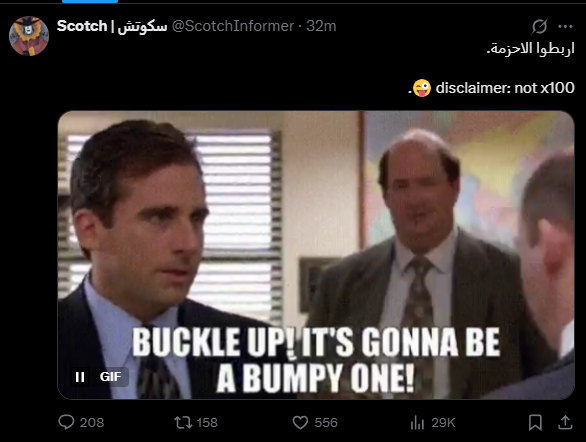The height and width of the screenshot is (442, 586).
Task: Open the 32m timestamp permalink
Action: pyautogui.click(x=321, y=26)
